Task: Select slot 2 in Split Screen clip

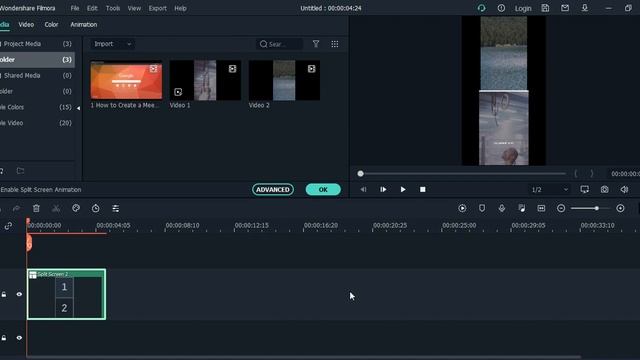Action: pos(64,308)
